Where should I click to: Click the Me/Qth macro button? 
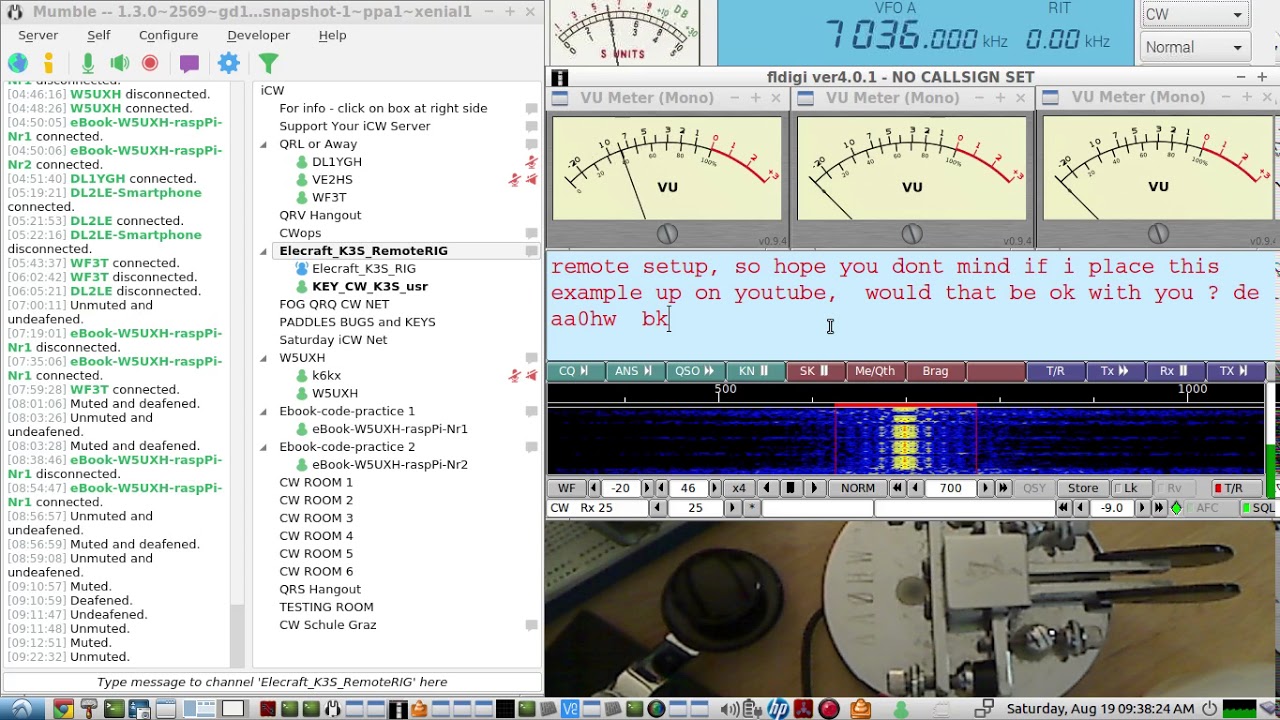(875, 371)
